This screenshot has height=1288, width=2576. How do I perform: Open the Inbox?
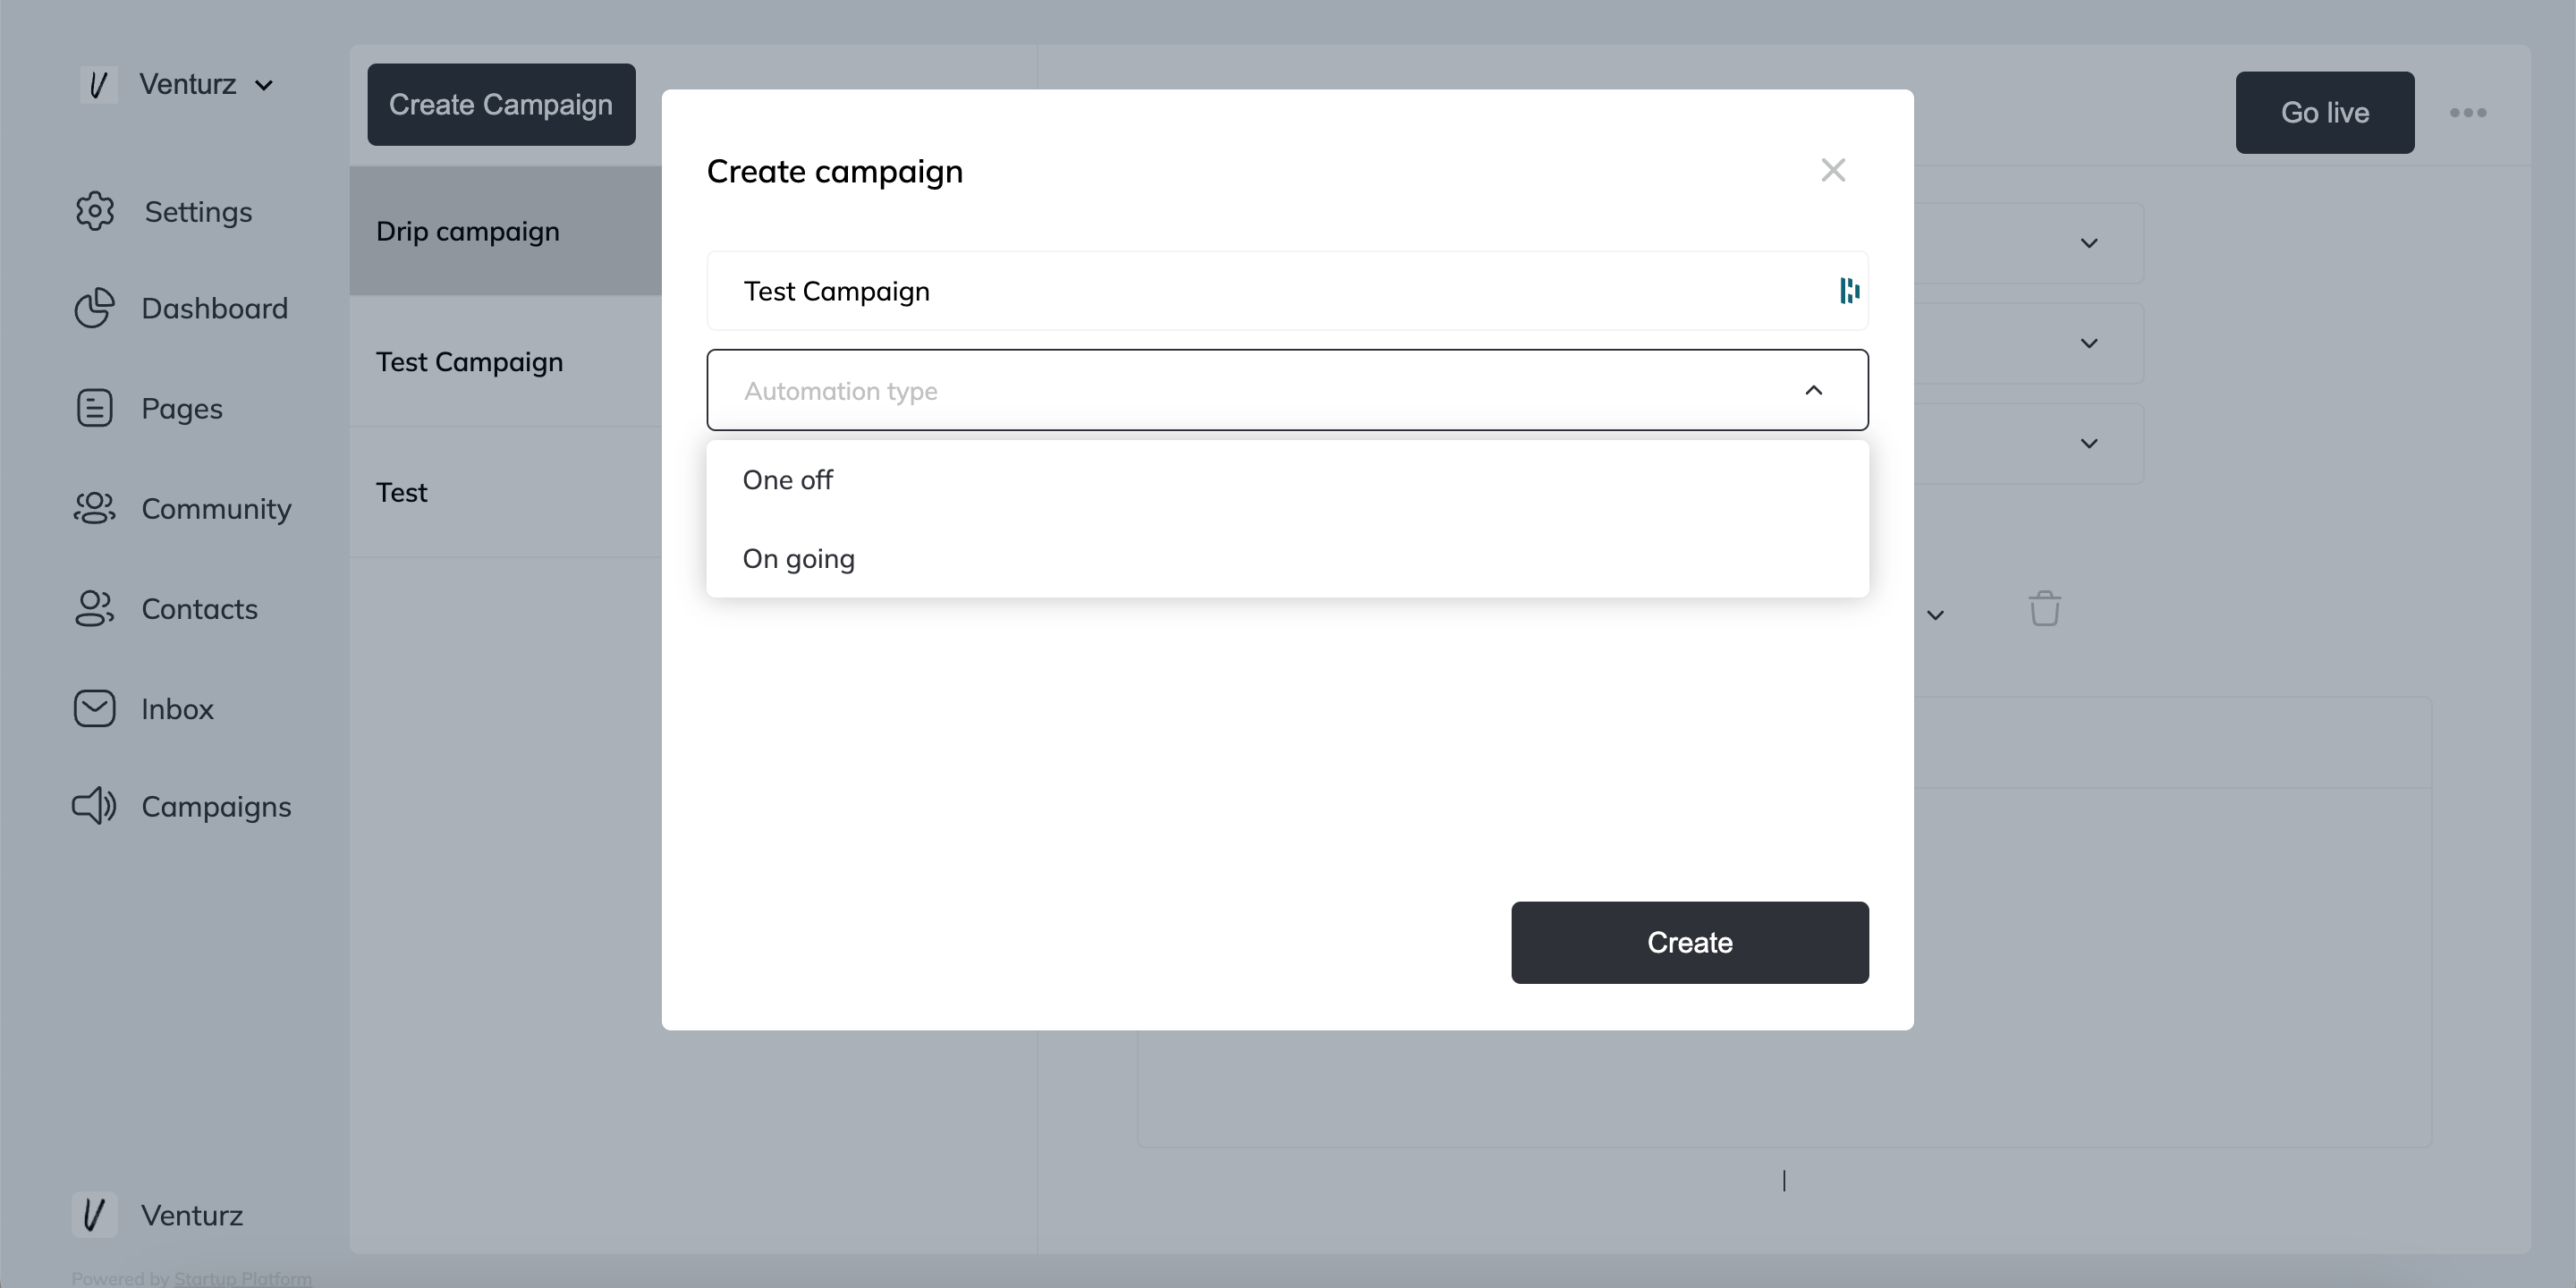177,708
